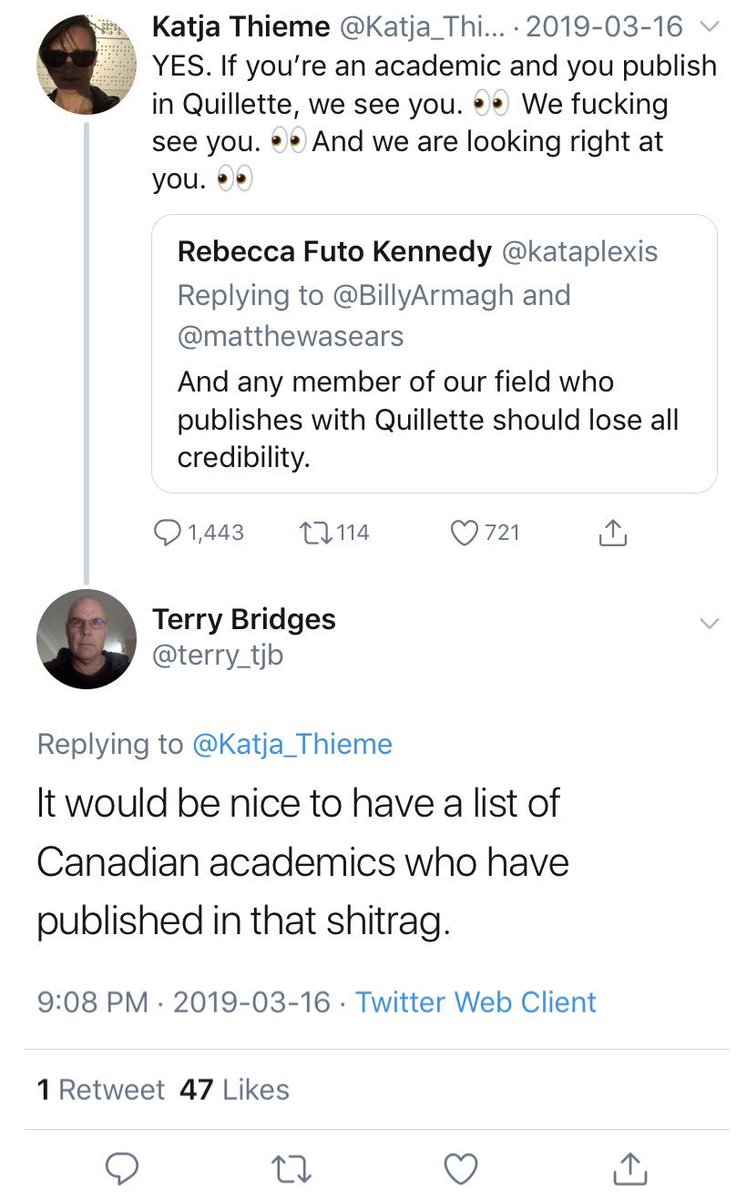The width and height of the screenshot is (747, 1200).
Task: Visit the @Katja_Thieme reply mention link
Action: [x=291, y=744]
